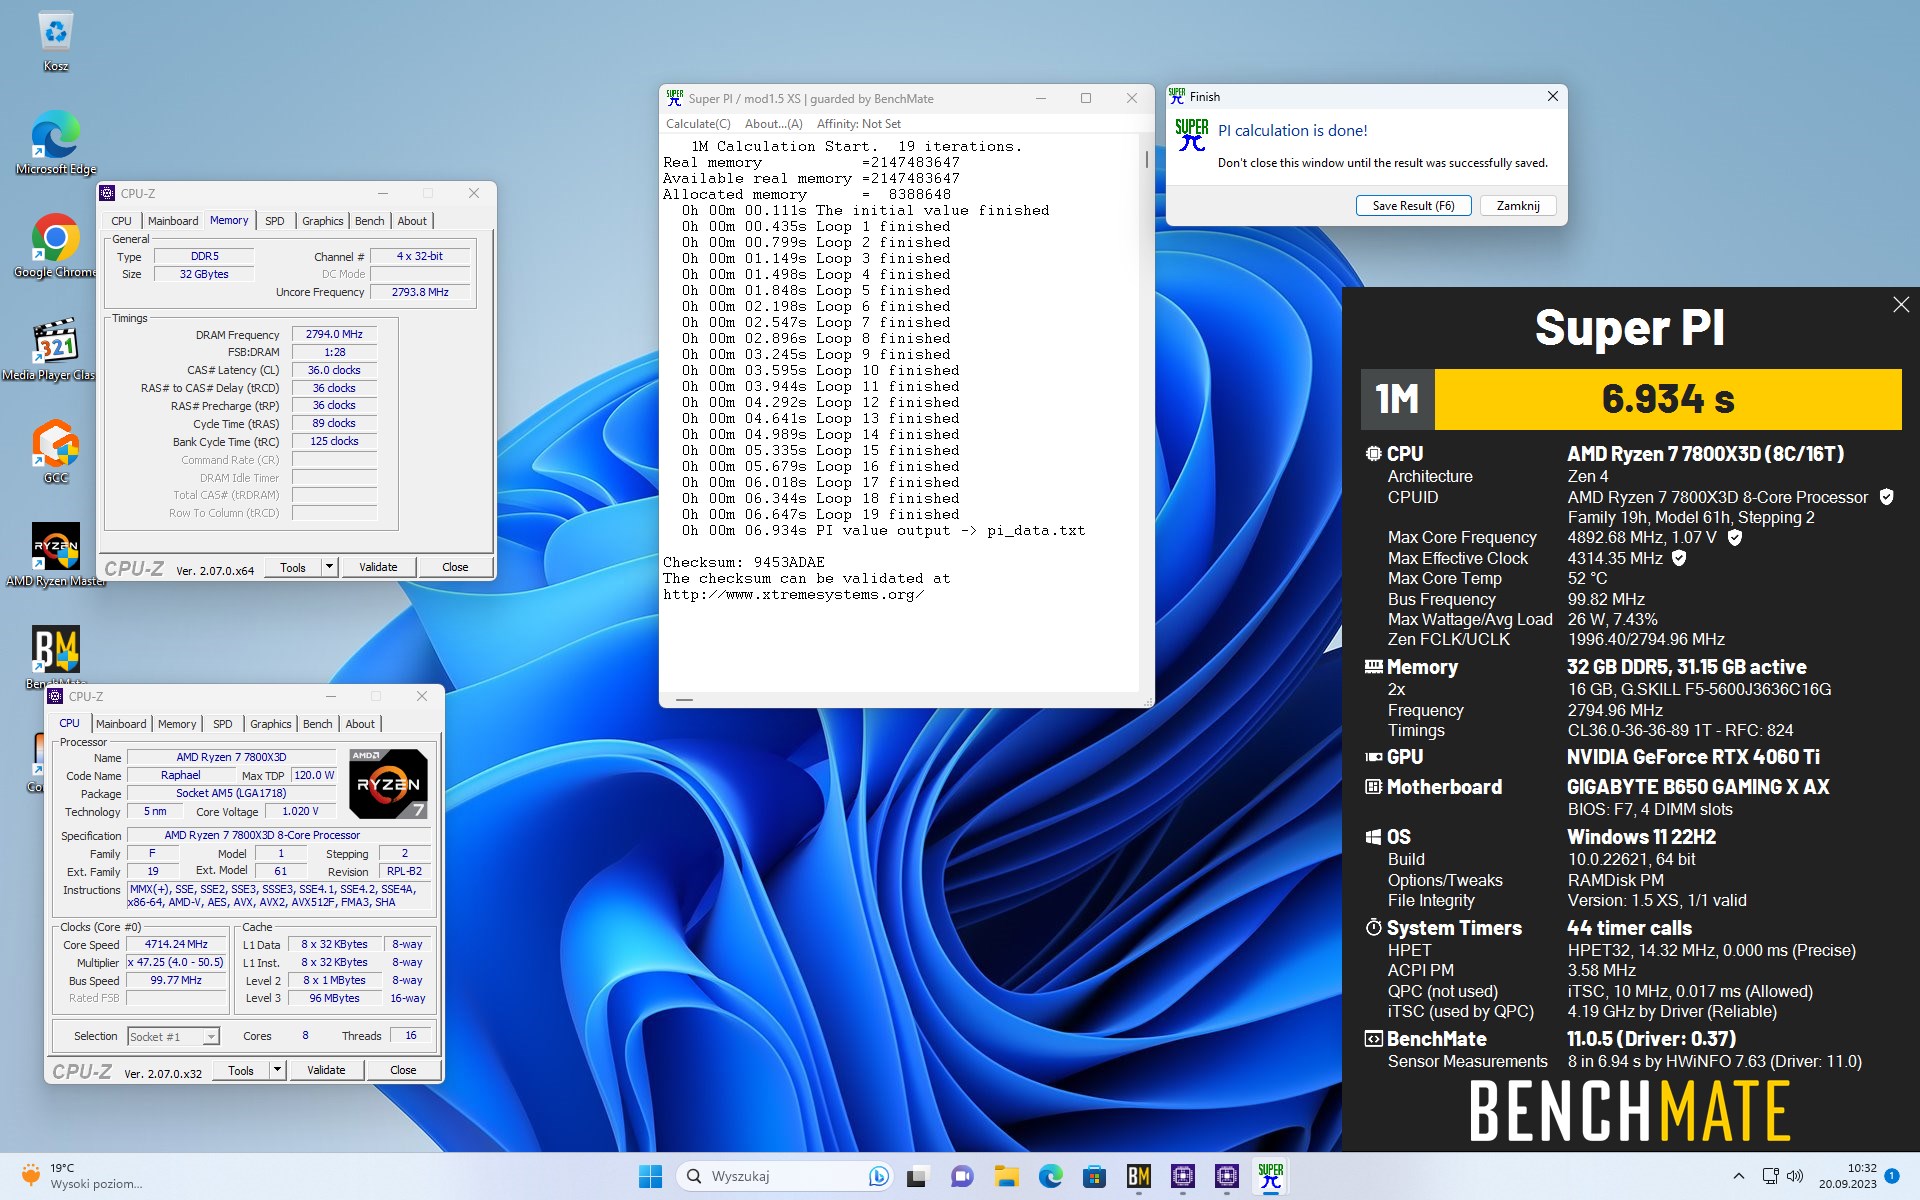The width and height of the screenshot is (1920, 1200).
Task: Open the chat app in taskbar
Action: click(962, 1176)
